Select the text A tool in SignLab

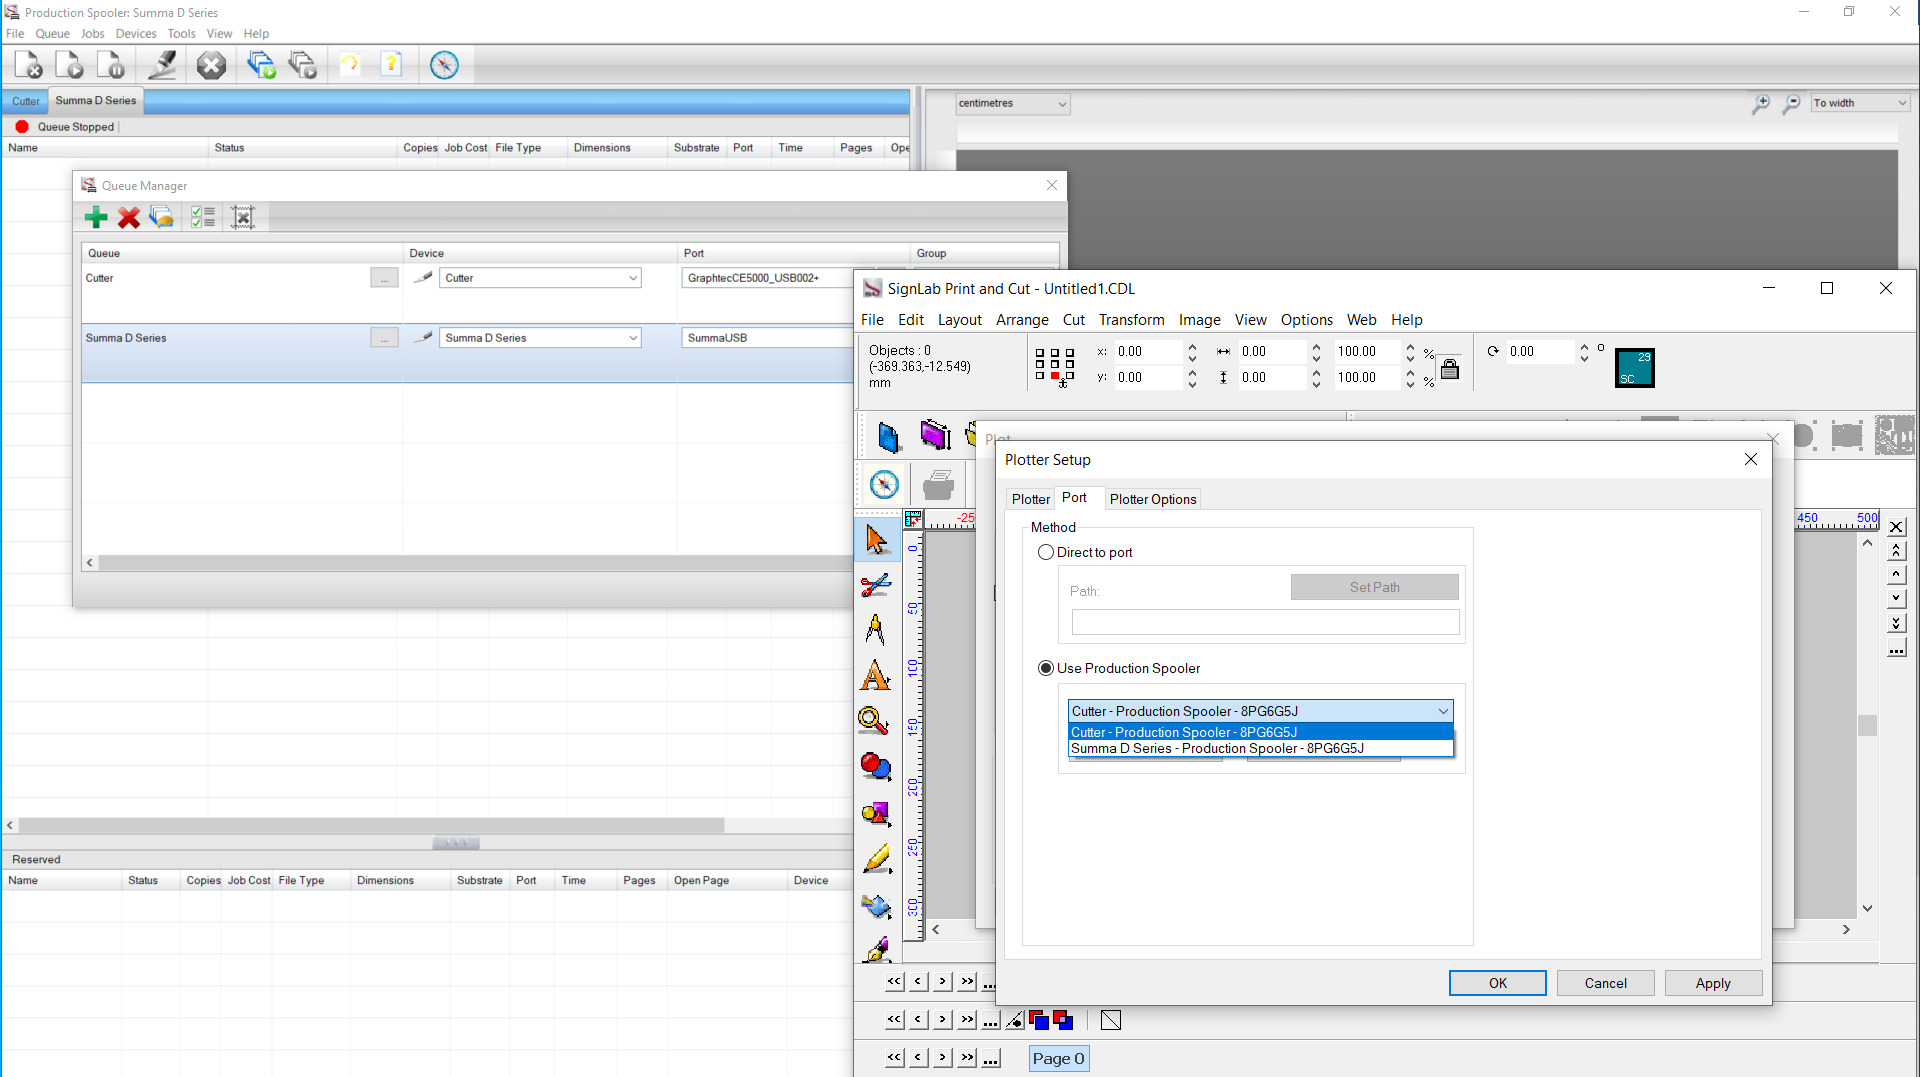point(876,676)
